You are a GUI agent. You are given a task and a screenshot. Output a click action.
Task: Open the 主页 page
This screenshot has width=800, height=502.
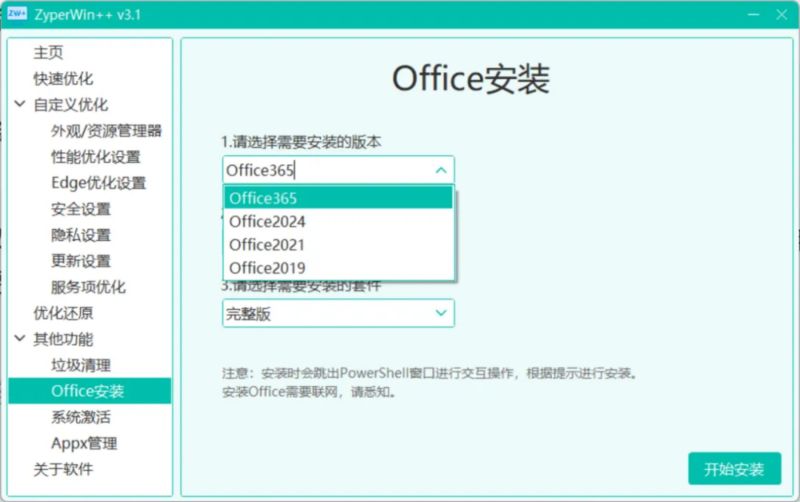coord(48,53)
